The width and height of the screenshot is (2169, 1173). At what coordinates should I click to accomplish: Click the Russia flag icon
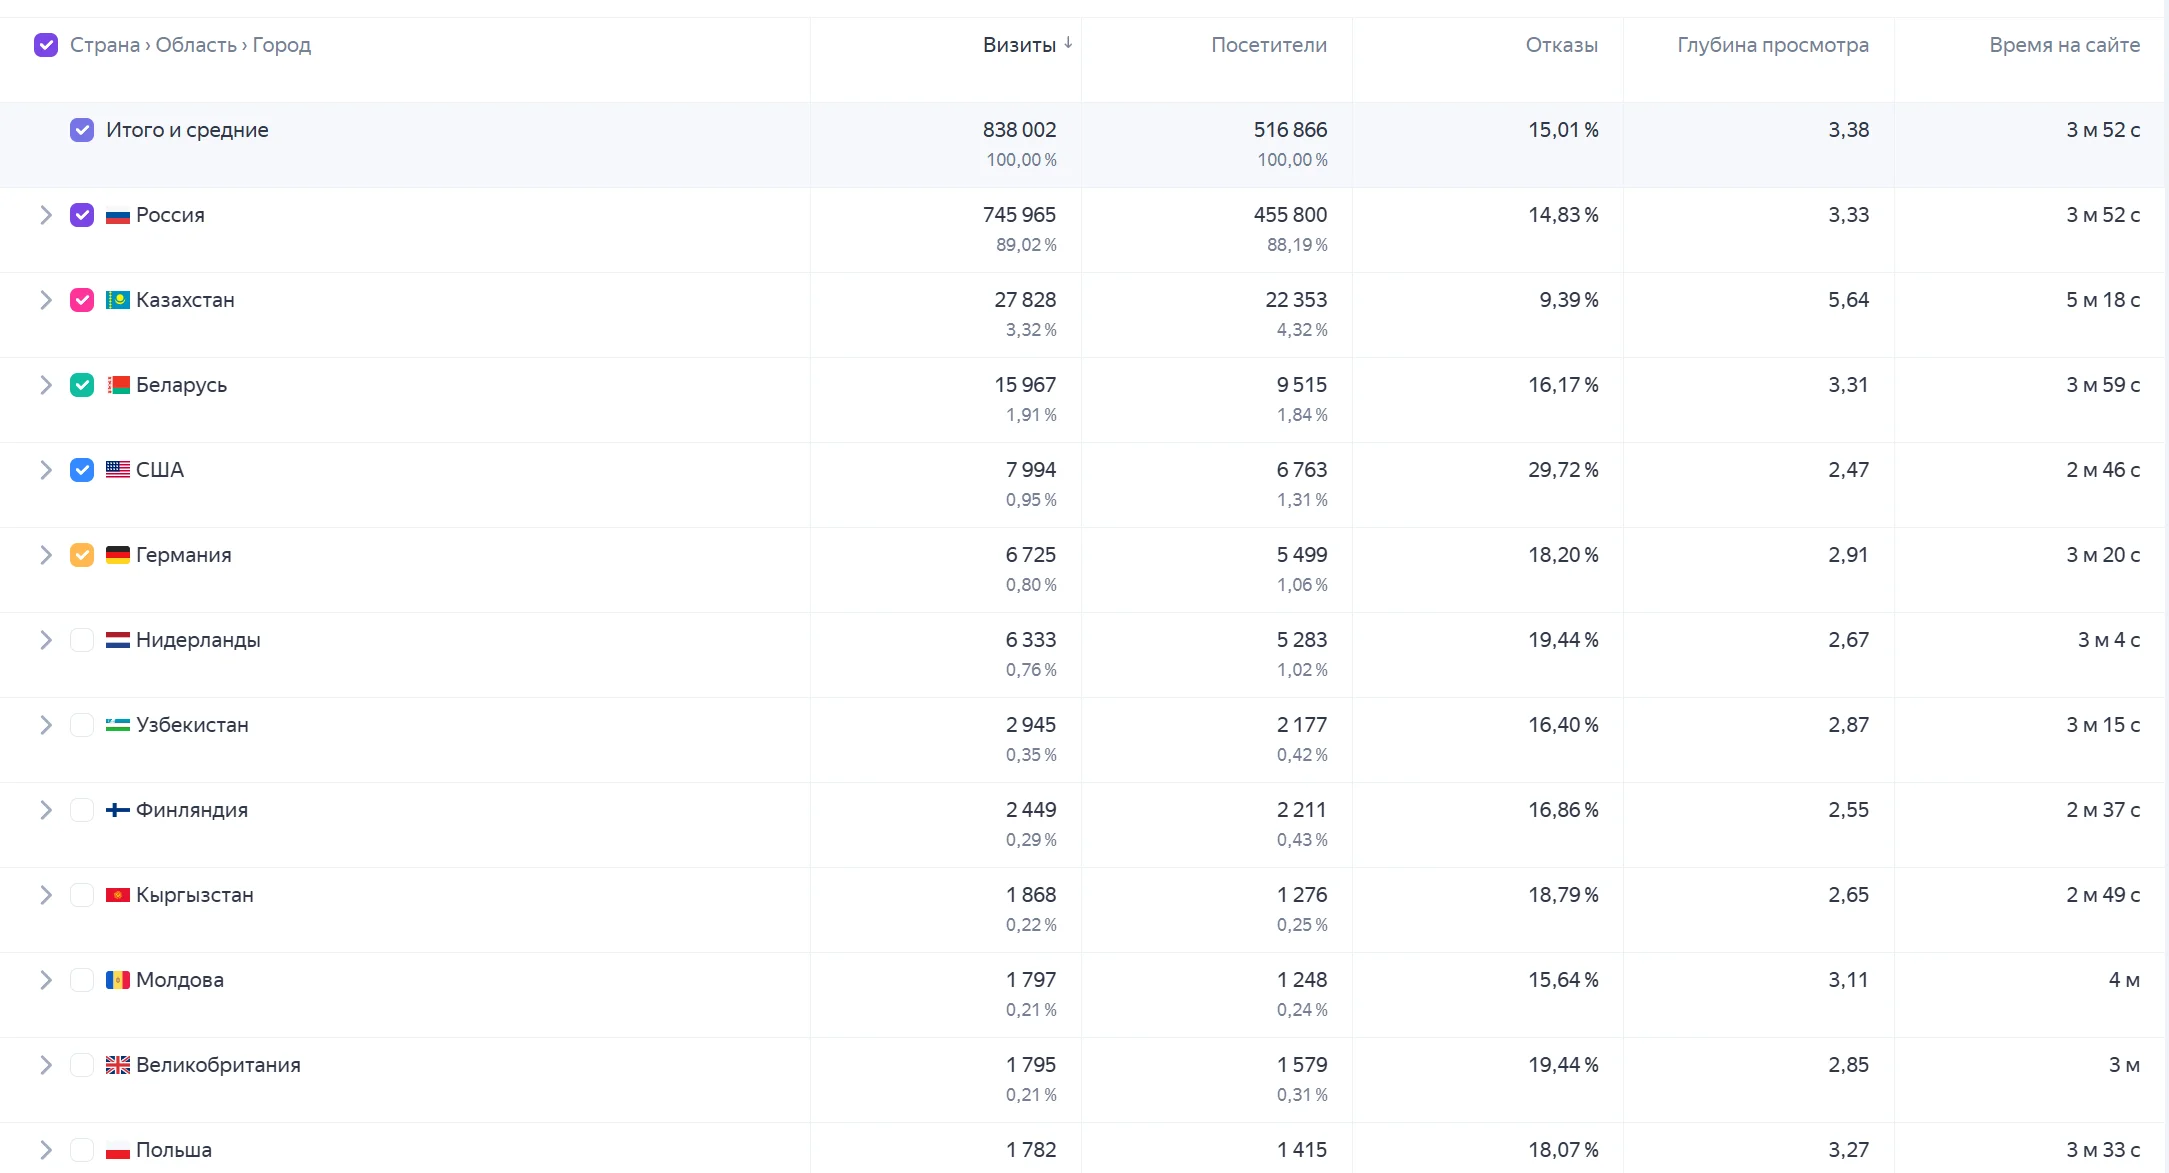click(x=118, y=215)
